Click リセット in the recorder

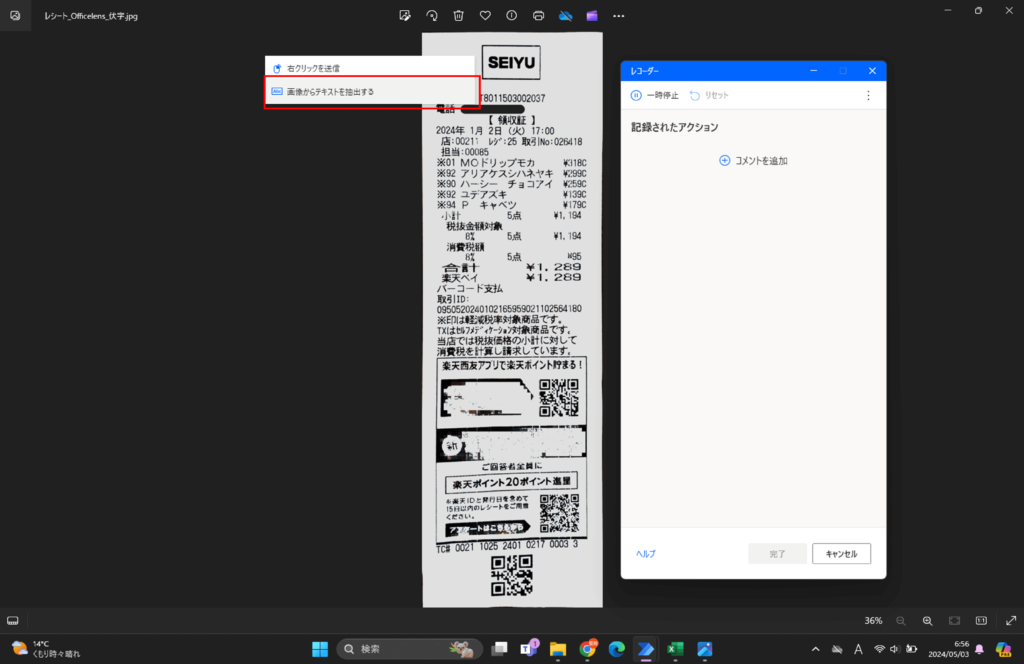click(709, 95)
